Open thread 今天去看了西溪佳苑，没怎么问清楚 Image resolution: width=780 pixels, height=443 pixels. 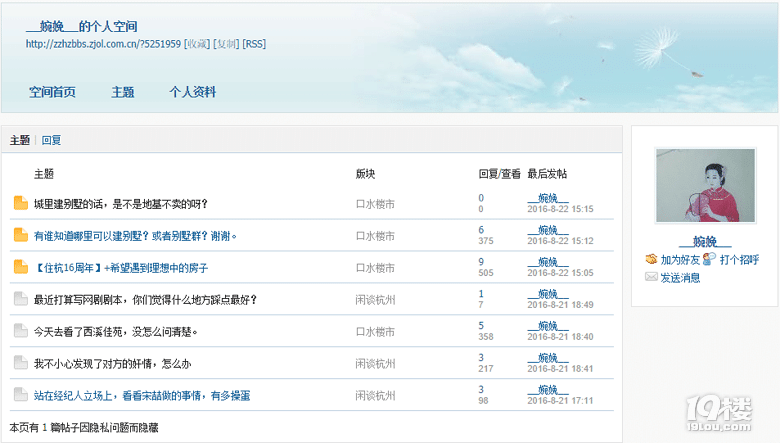115,332
